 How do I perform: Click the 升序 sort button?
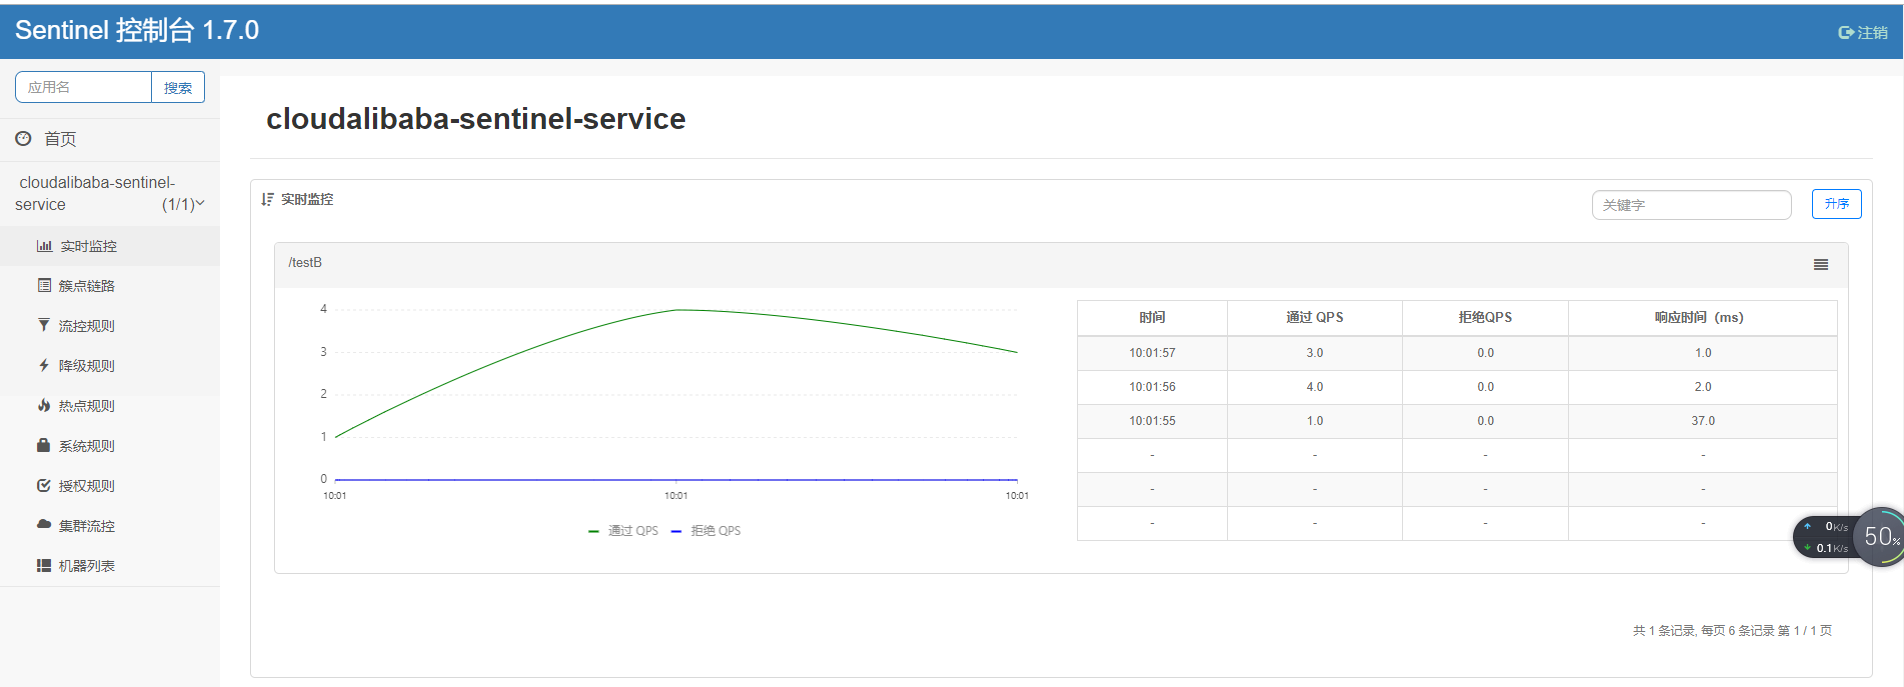click(x=1836, y=204)
